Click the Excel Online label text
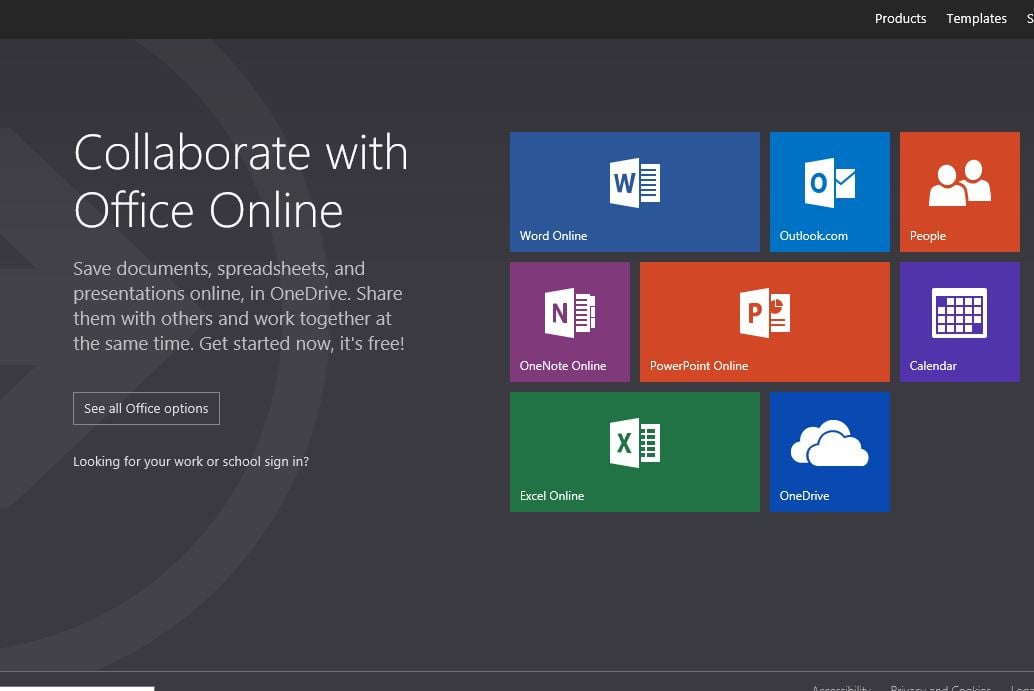This screenshot has width=1034, height=691. pyautogui.click(x=552, y=496)
